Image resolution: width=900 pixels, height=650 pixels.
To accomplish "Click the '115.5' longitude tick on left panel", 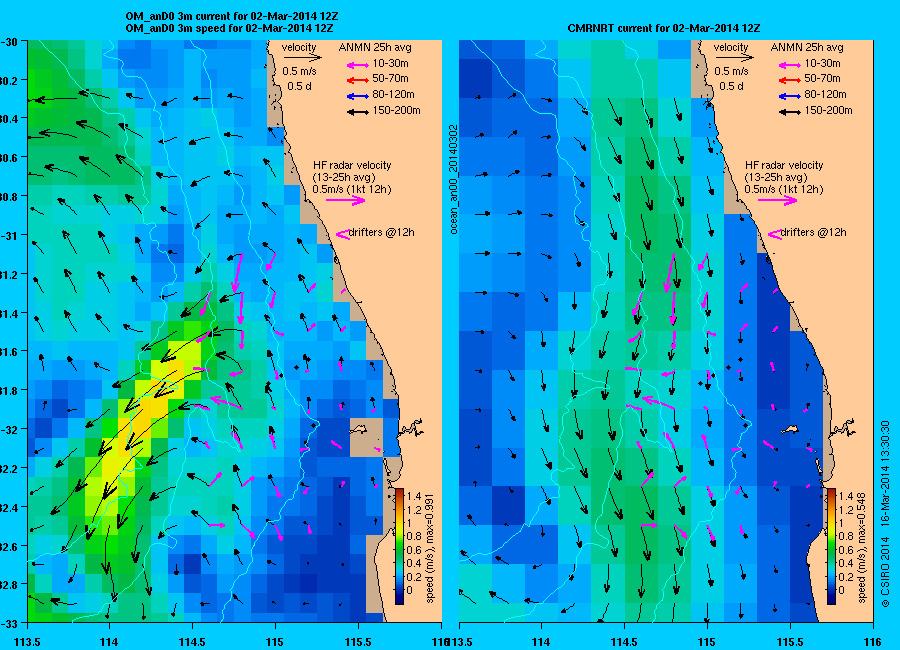I will click(358, 642).
